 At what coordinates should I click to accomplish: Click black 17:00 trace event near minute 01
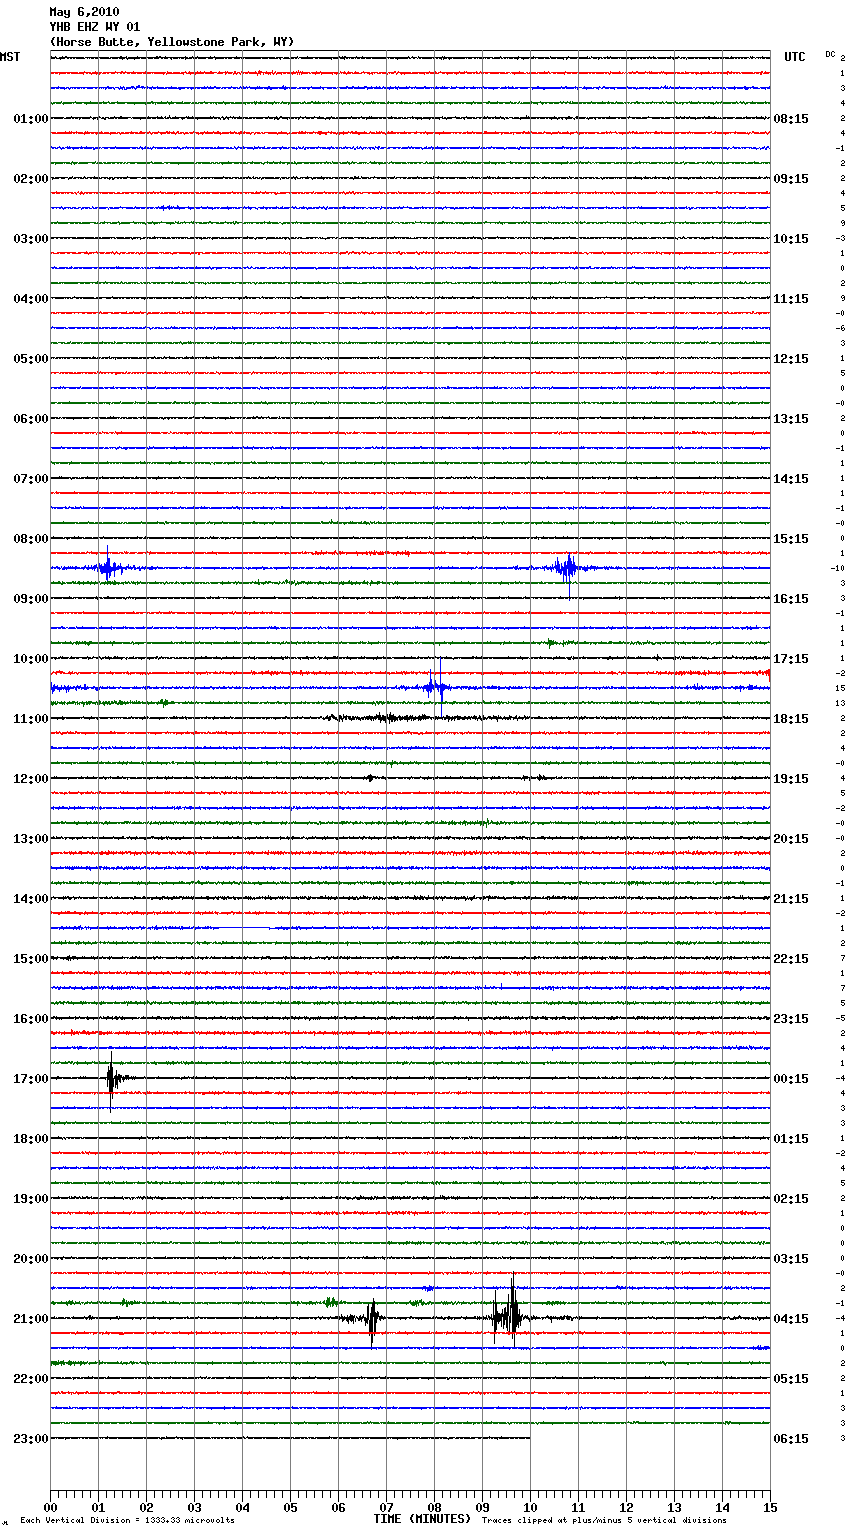click(x=113, y=1080)
